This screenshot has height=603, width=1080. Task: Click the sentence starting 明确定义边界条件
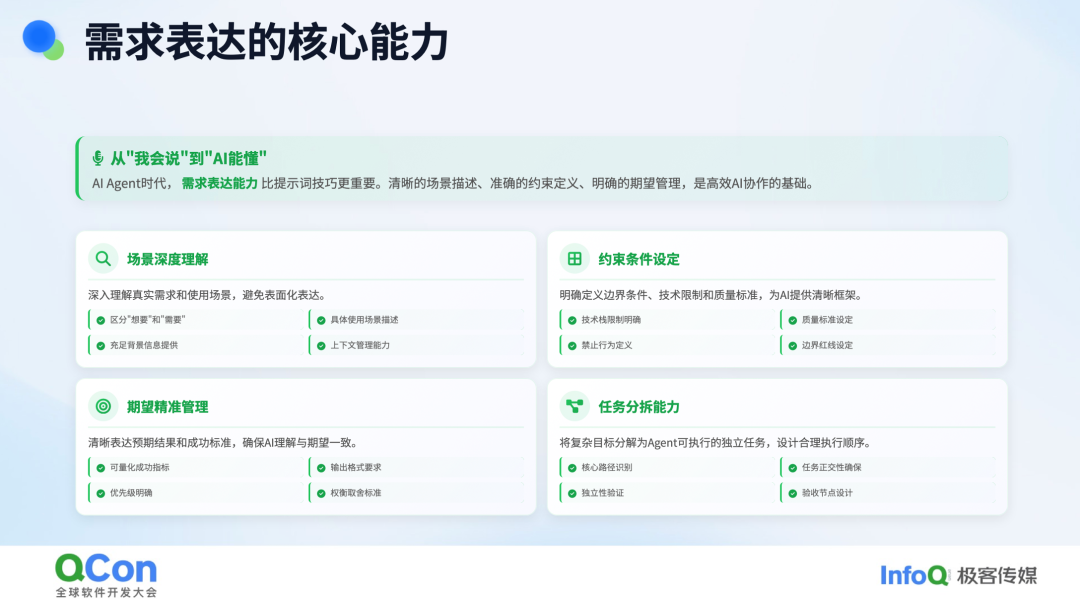tap(711, 295)
